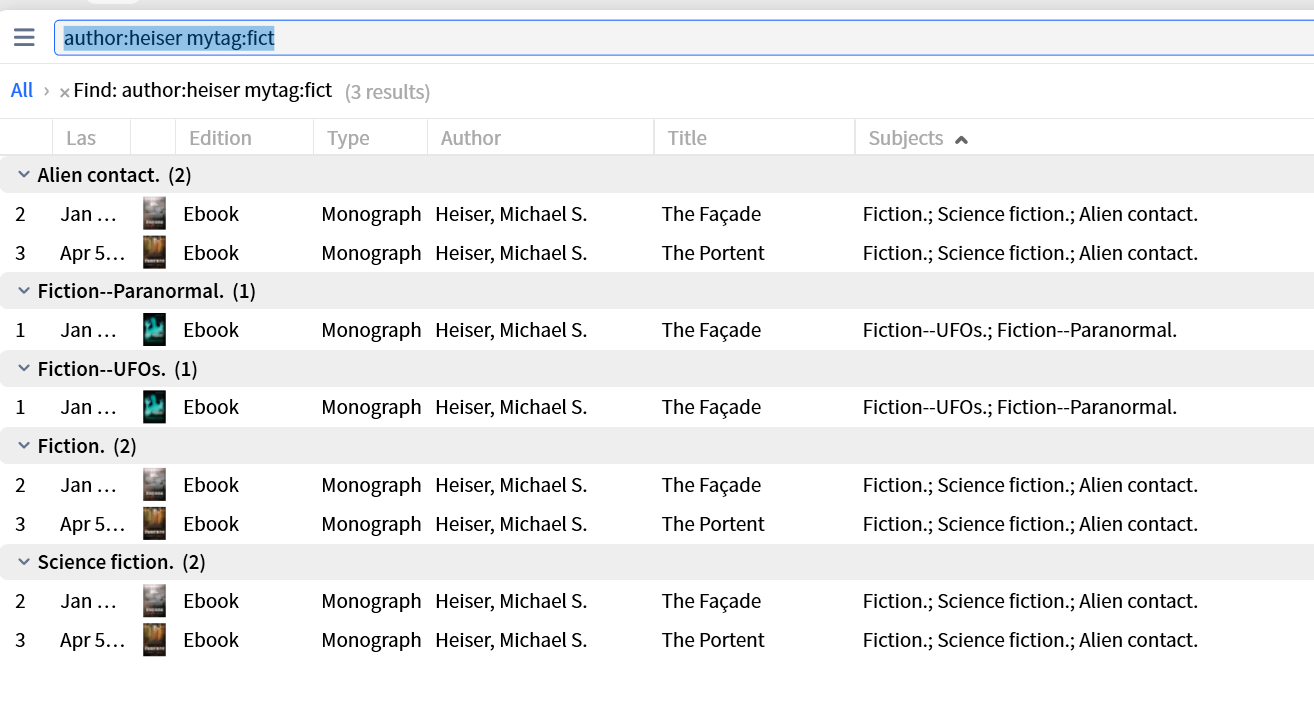Sort by the Subjects column header
This screenshot has width=1314, height=705.
pyautogui.click(x=905, y=138)
